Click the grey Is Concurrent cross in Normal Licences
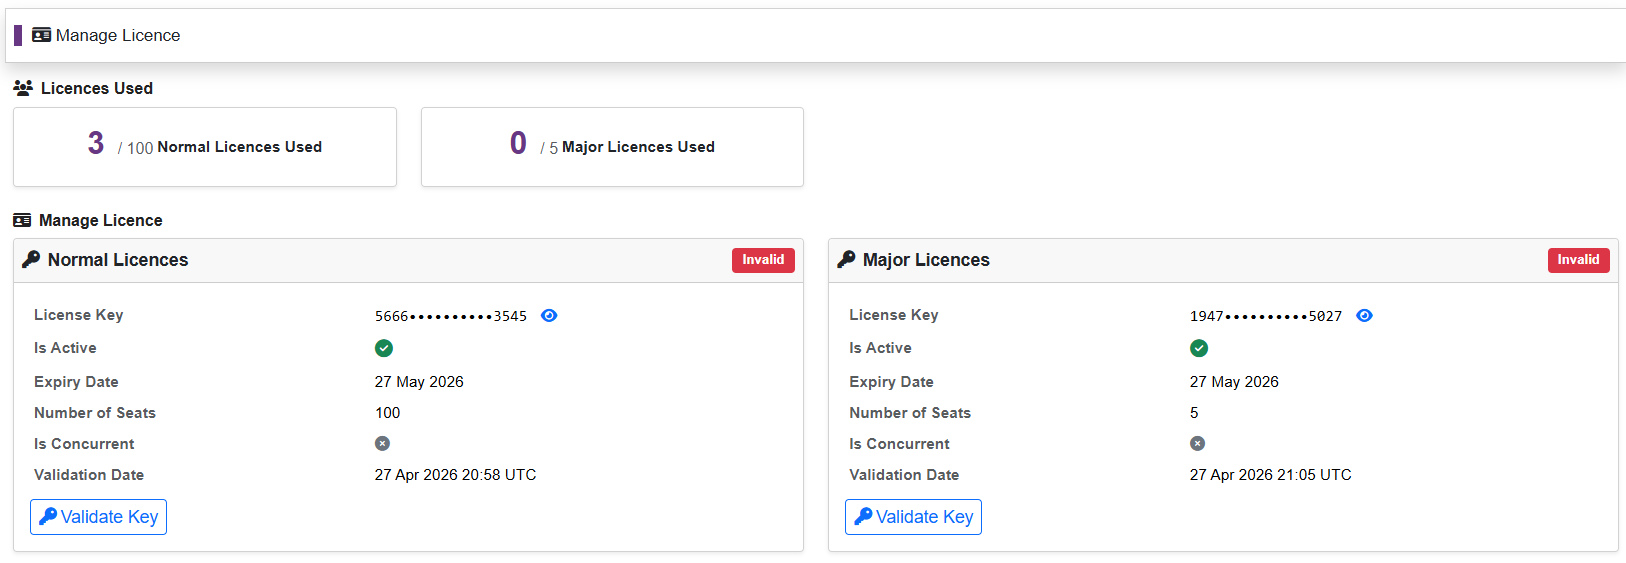The image size is (1626, 563). pyautogui.click(x=382, y=443)
